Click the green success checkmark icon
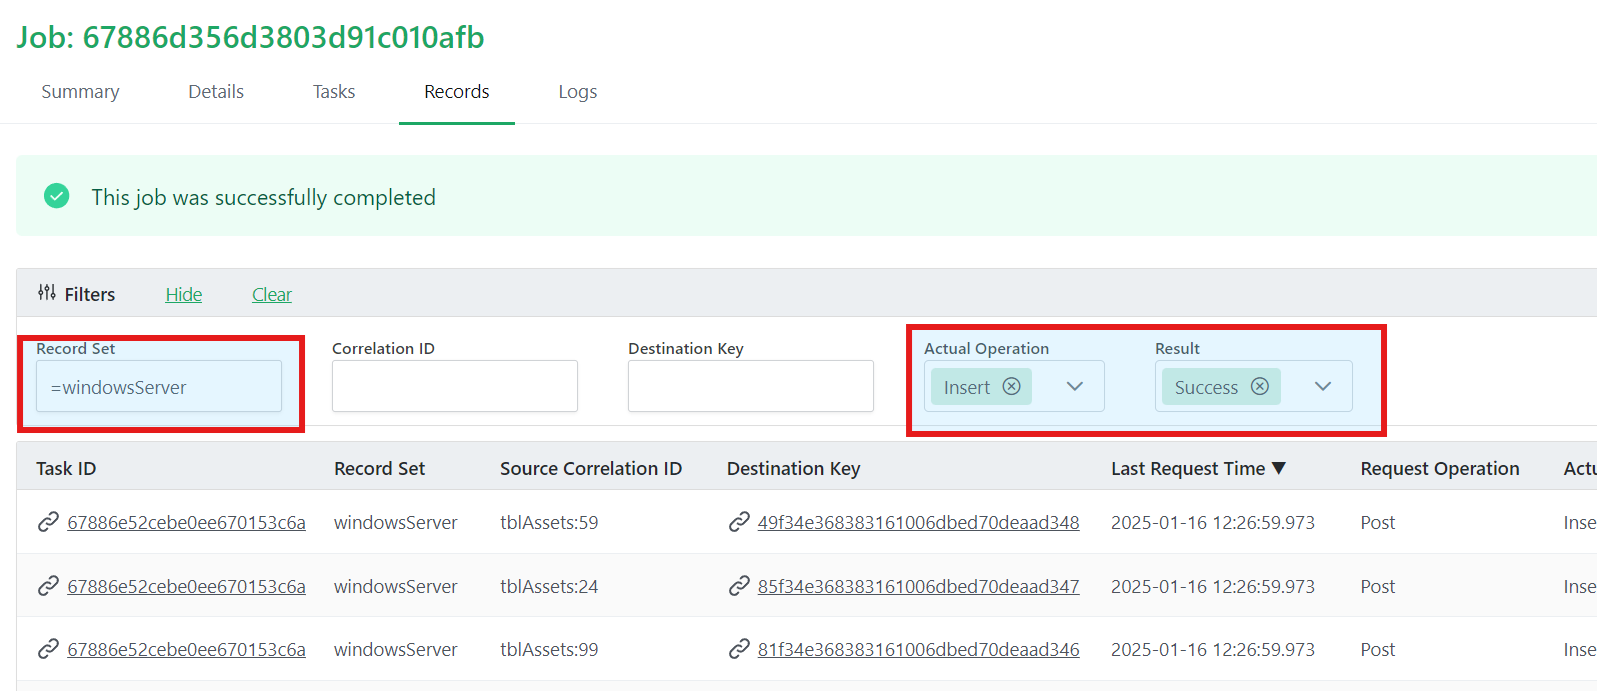The width and height of the screenshot is (1597, 691). coord(57,196)
